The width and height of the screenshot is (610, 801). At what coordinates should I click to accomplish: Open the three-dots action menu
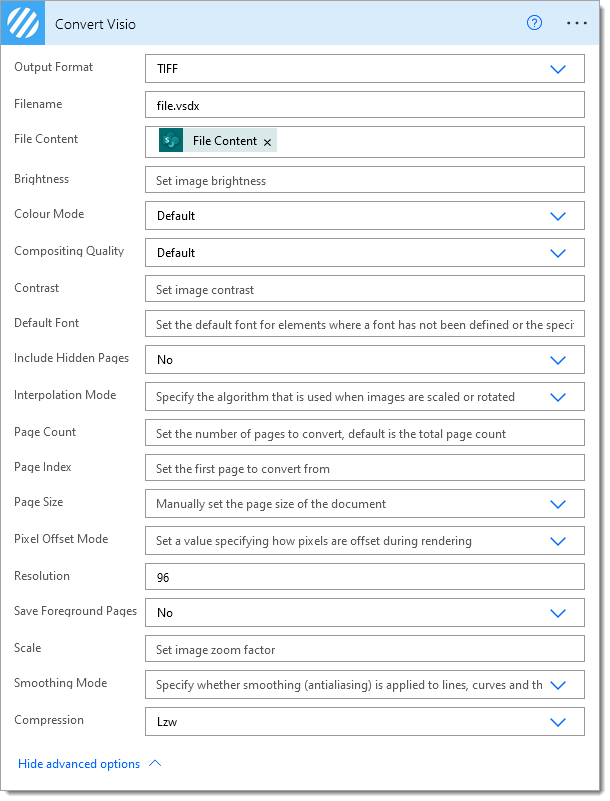coord(577,23)
